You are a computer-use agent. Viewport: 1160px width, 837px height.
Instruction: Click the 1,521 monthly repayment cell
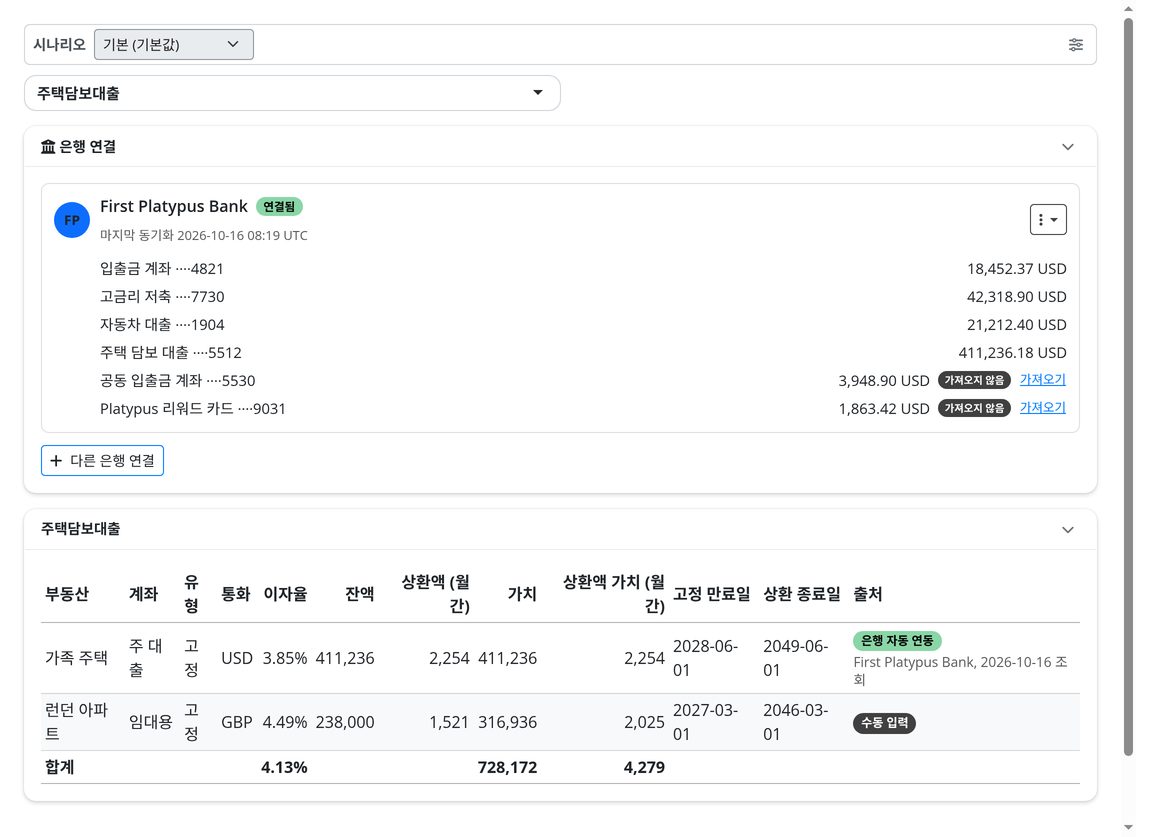(449, 722)
